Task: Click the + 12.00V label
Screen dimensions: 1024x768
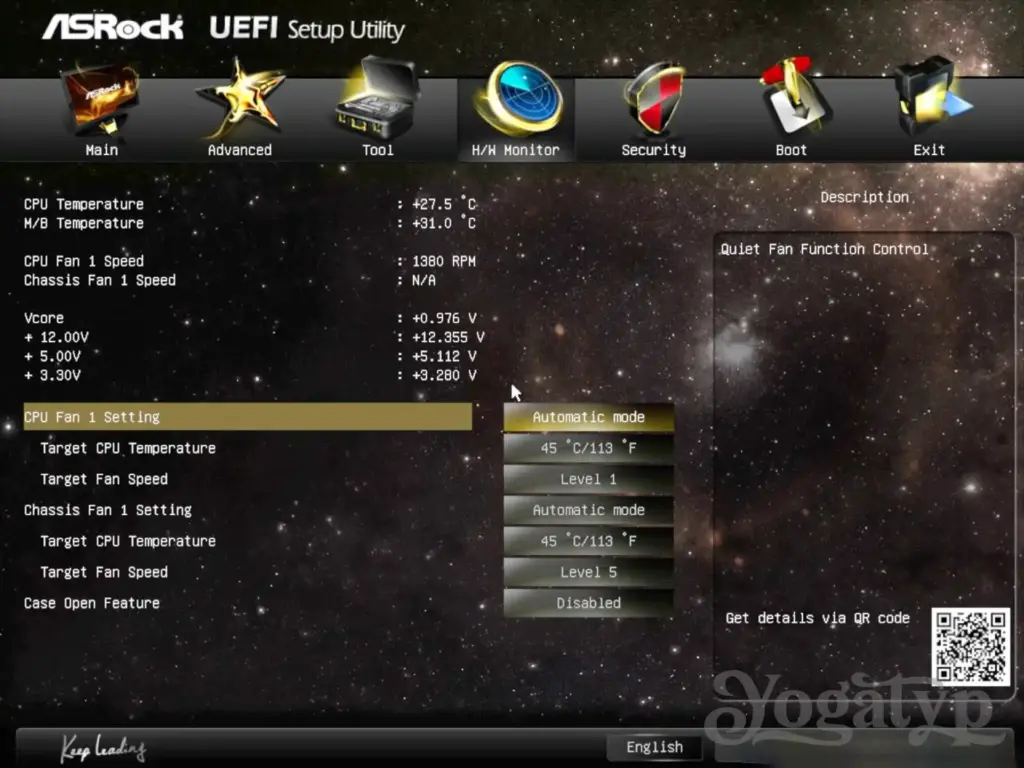Action: click(56, 338)
